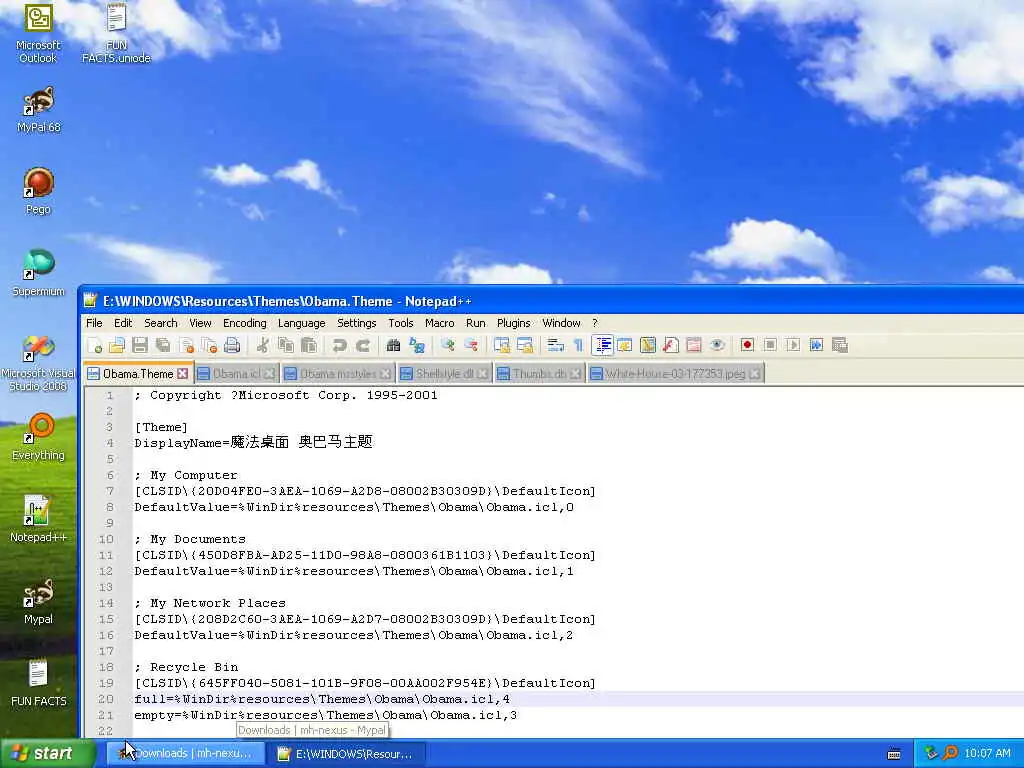
Task: Open the Tools menu
Action: pyautogui.click(x=400, y=323)
